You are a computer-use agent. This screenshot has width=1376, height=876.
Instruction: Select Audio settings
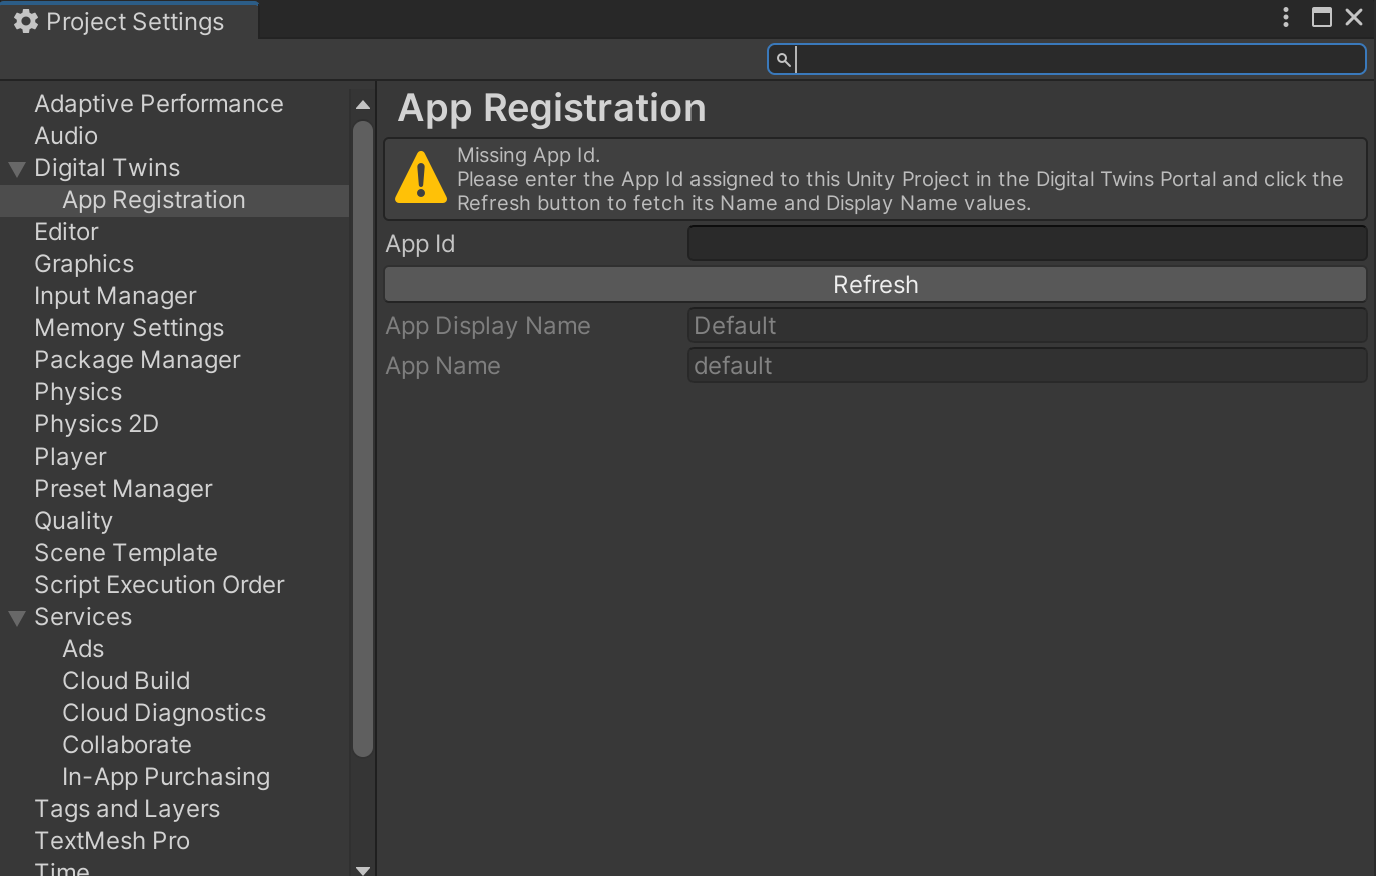coord(66,135)
